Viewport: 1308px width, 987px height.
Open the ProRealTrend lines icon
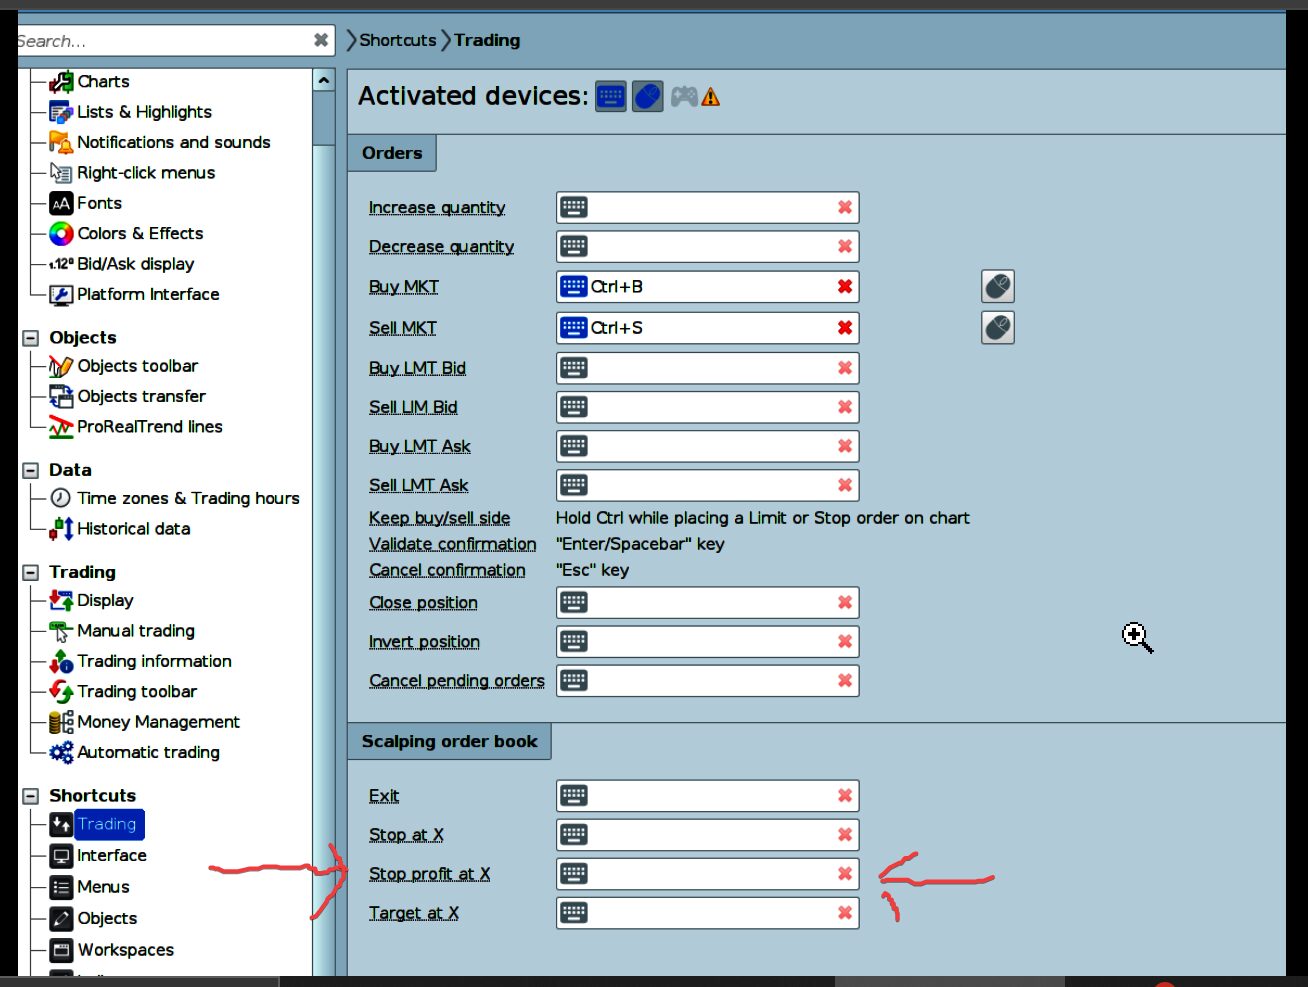coord(61,427)
